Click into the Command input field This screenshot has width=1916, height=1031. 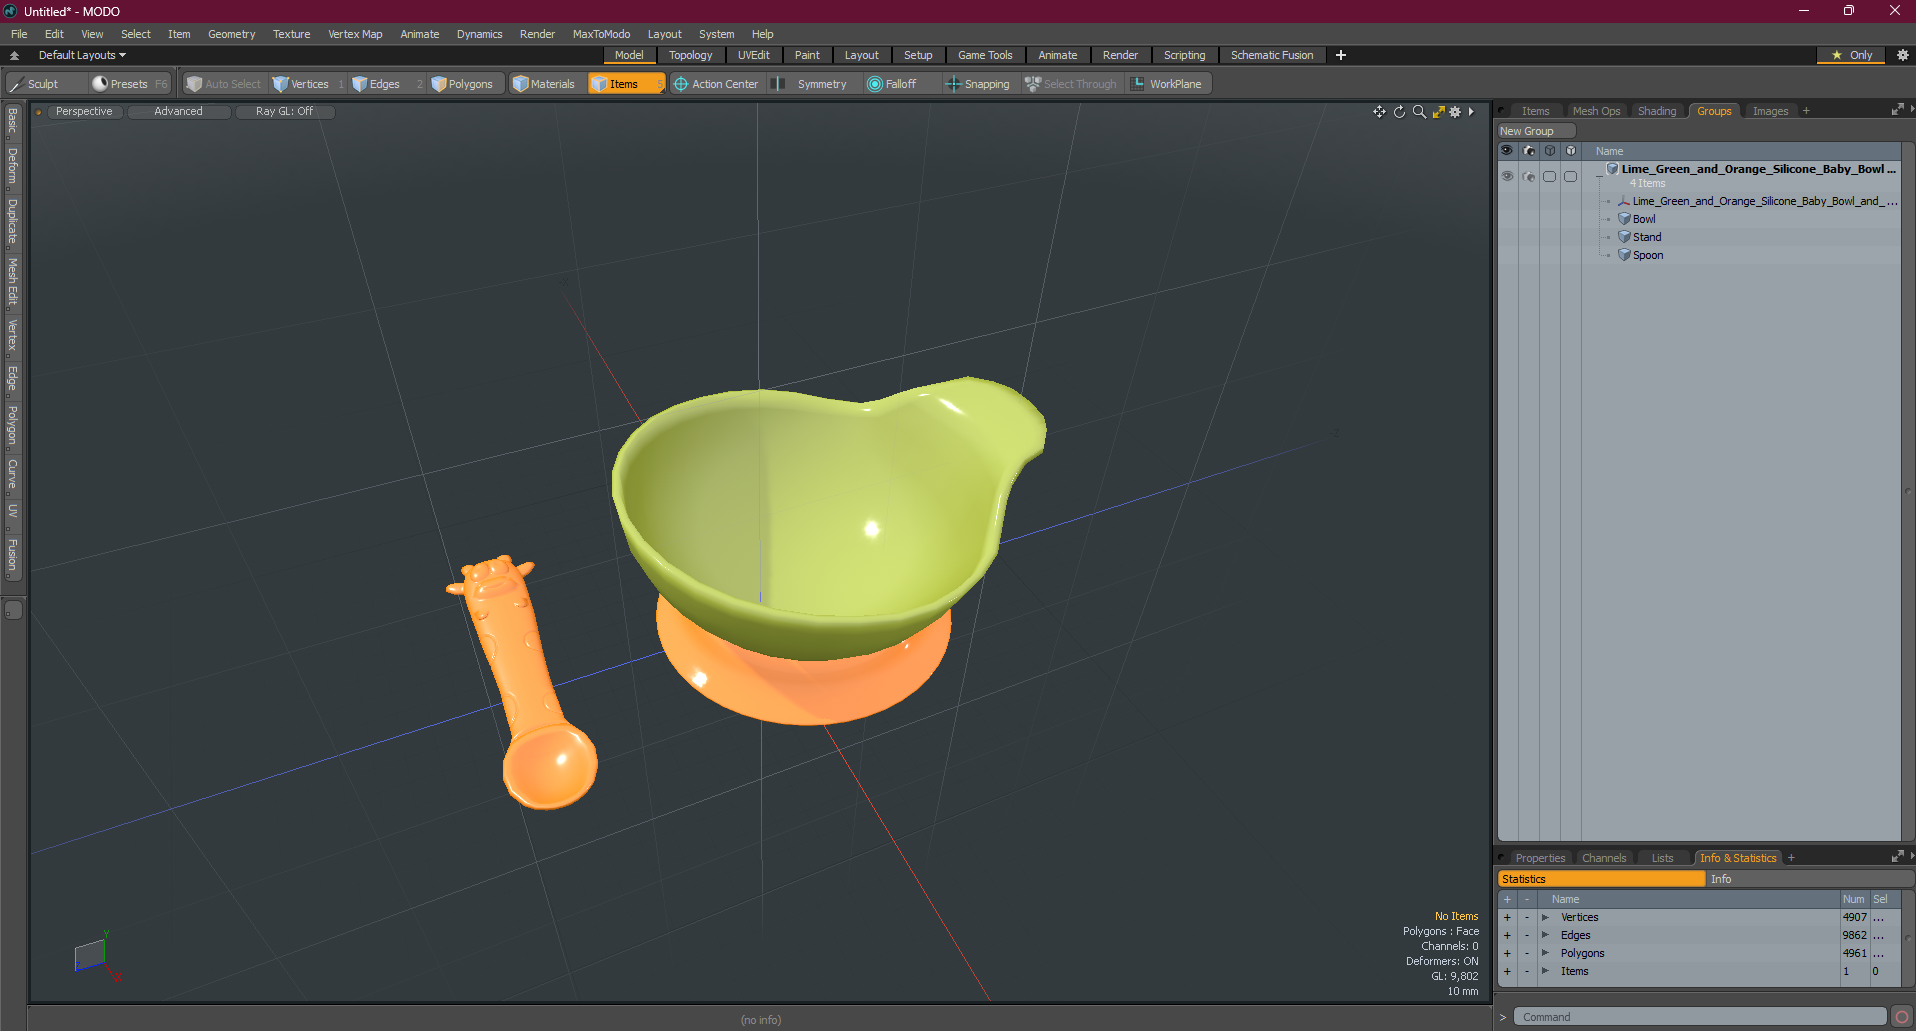coord(1699,1017)
